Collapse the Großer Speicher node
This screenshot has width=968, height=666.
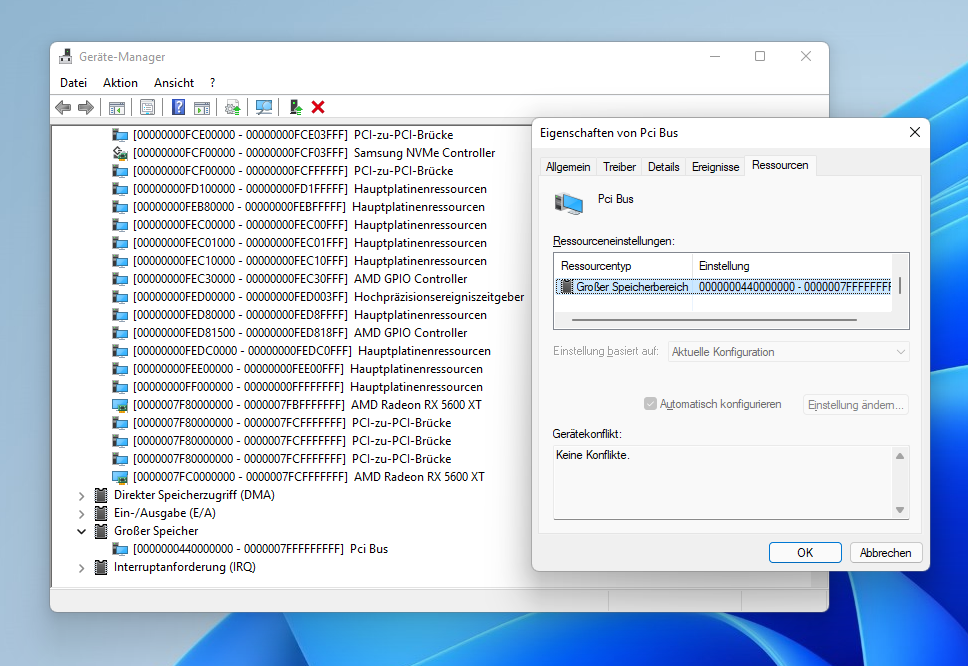click(81, 531)
